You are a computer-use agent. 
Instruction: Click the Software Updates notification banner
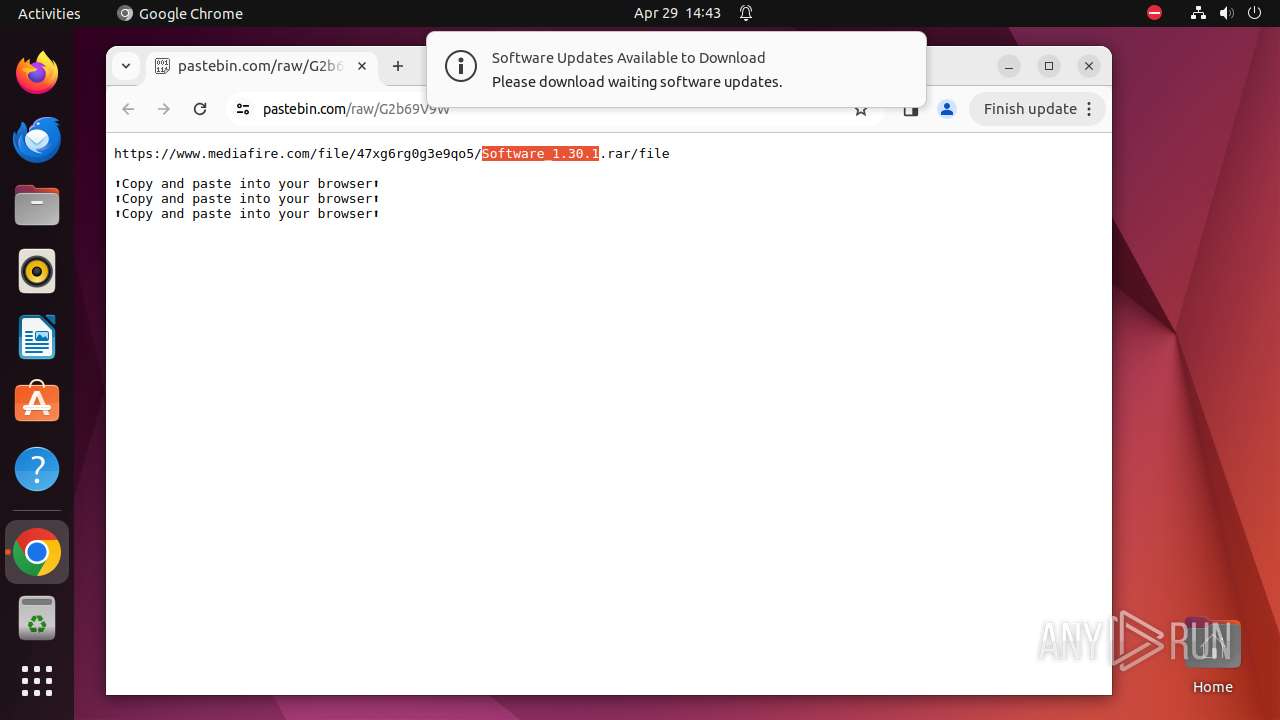pos(676,69)
